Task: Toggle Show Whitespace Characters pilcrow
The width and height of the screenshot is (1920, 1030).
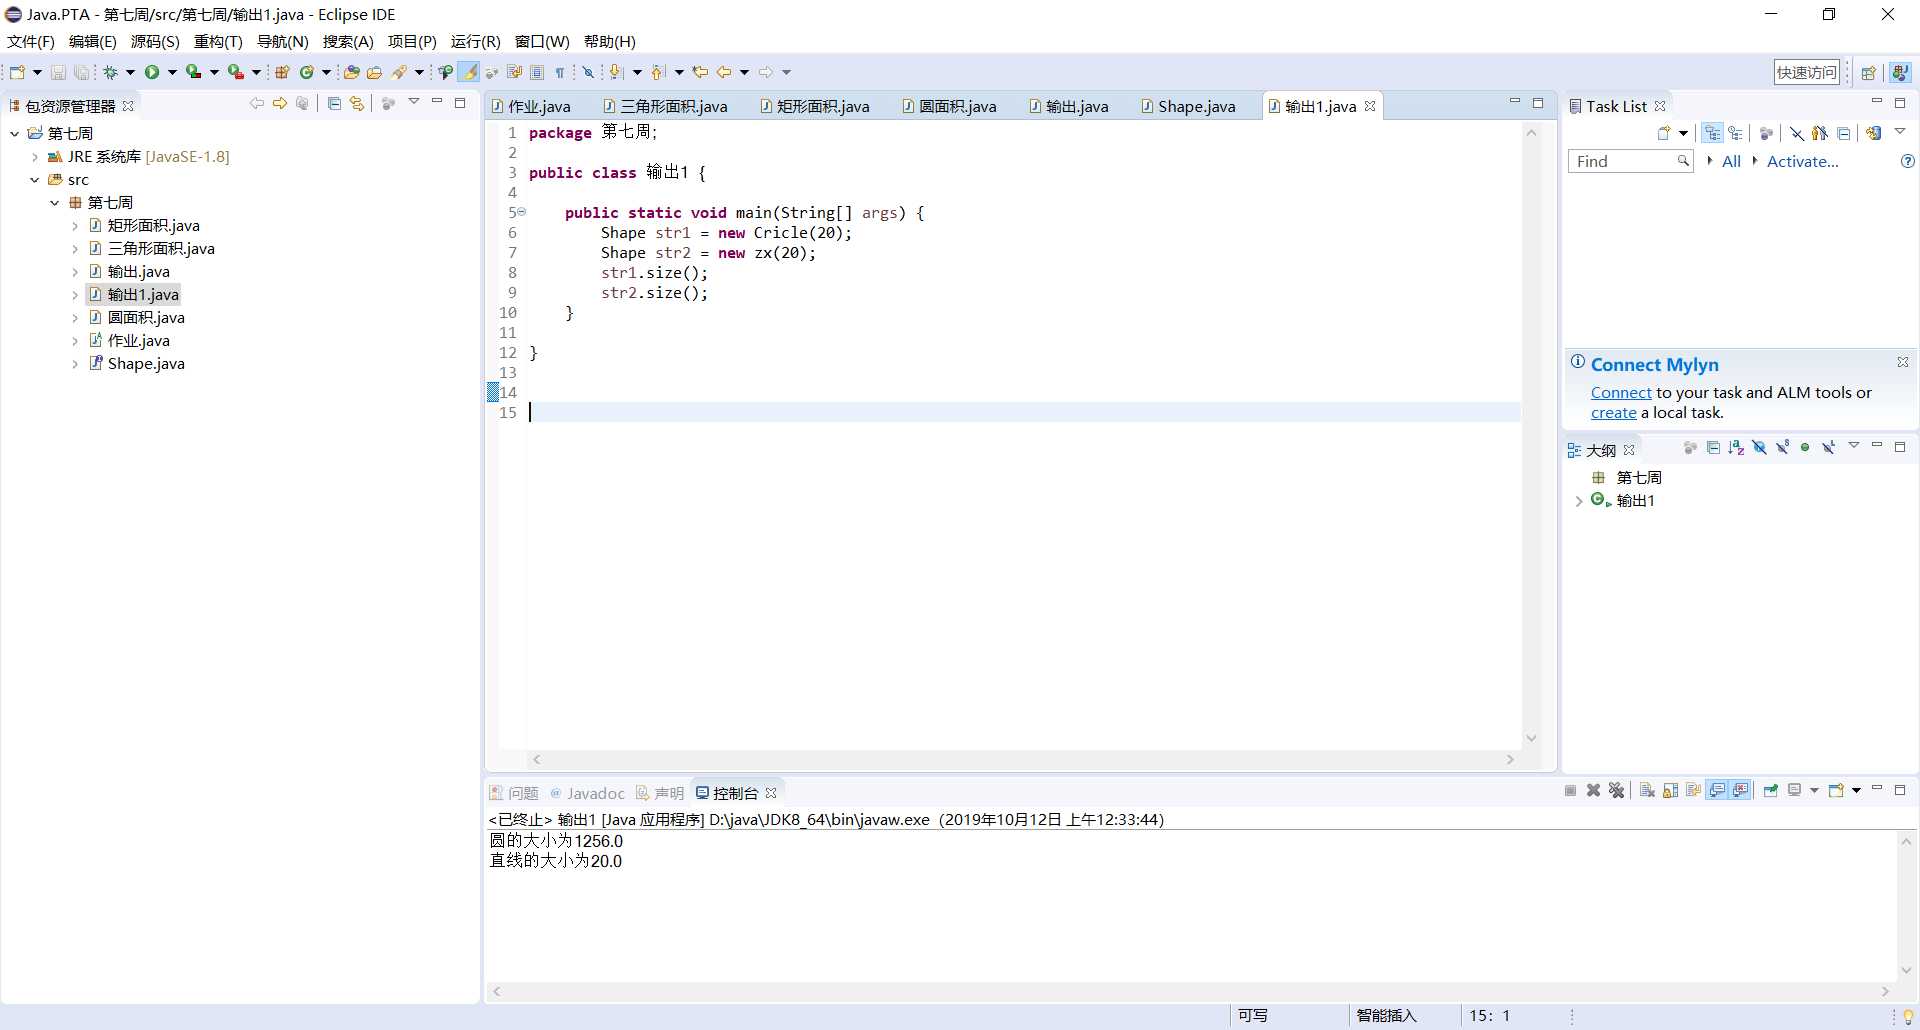Action: 560,72
